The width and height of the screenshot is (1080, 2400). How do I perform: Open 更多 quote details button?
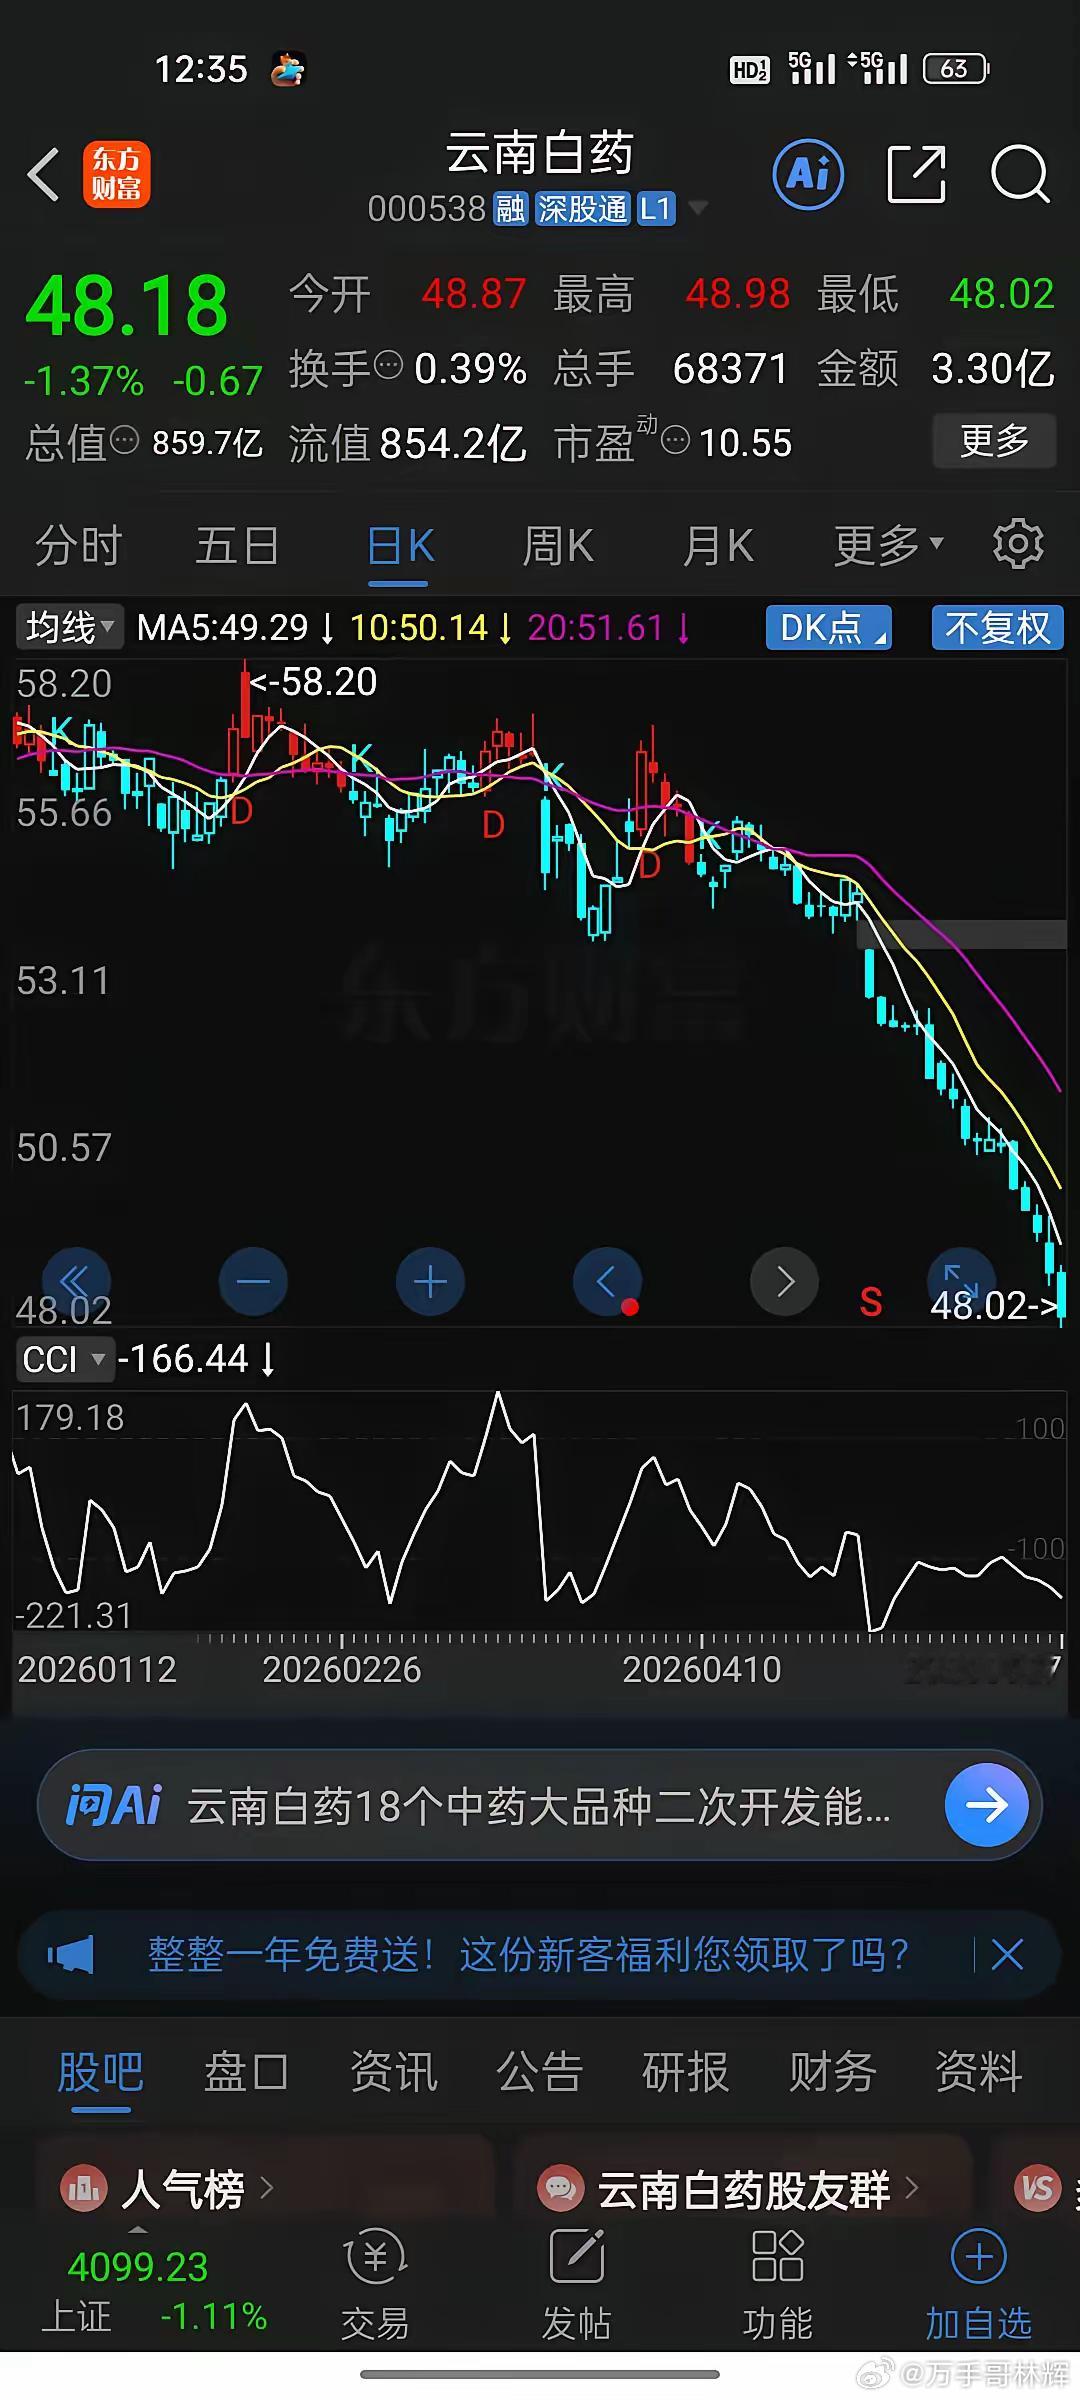coord(994,441)
